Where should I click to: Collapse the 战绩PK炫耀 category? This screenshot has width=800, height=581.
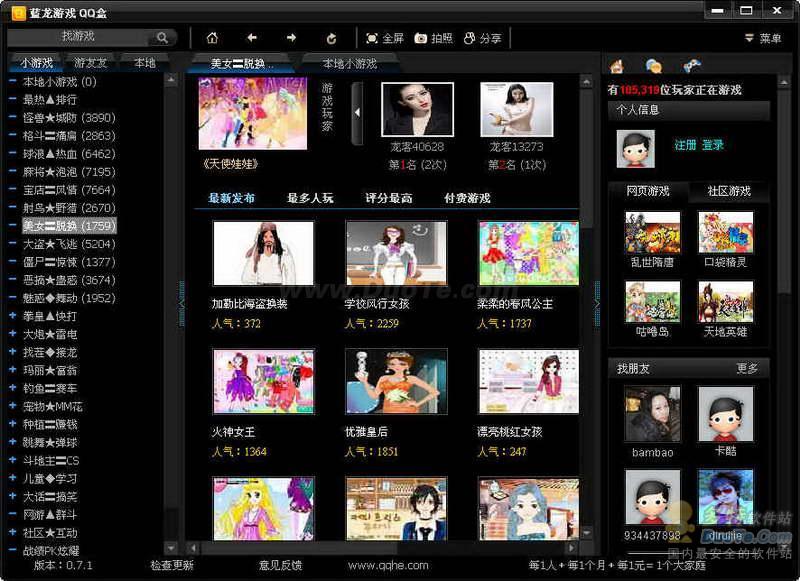click(x=13, y=550)
